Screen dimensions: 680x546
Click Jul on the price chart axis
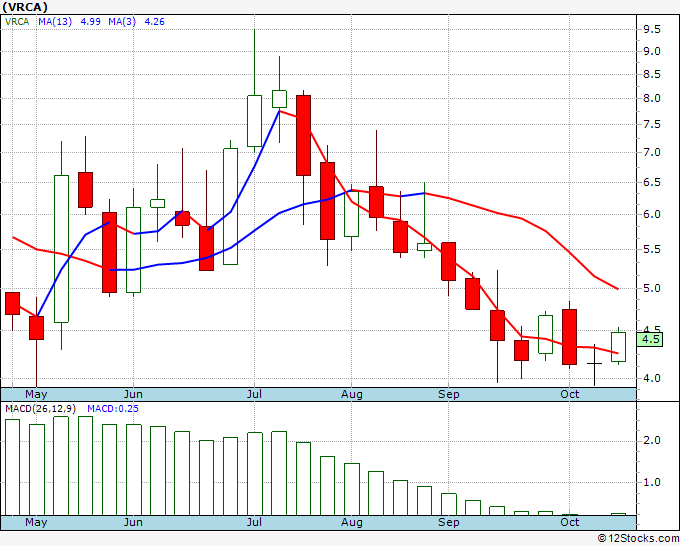[x=254, y=394]
